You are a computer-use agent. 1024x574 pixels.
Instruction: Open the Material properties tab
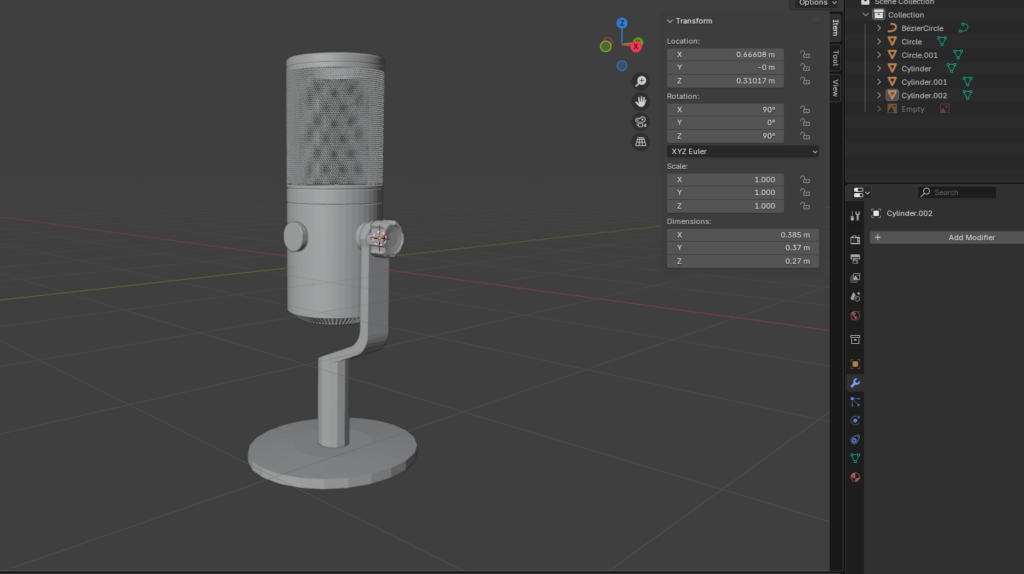point(855,477)
